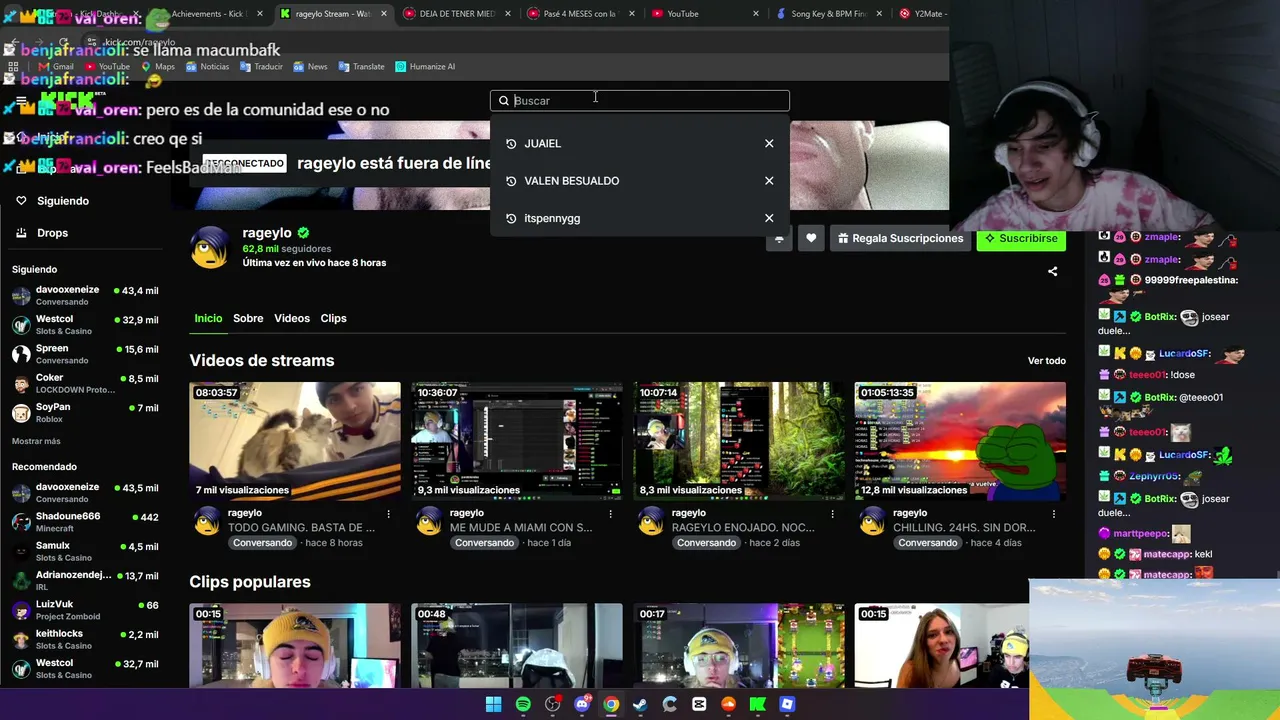Open Coker channel in sidebar
This screenshot has height=720, width=1280.
pos(85,383)
